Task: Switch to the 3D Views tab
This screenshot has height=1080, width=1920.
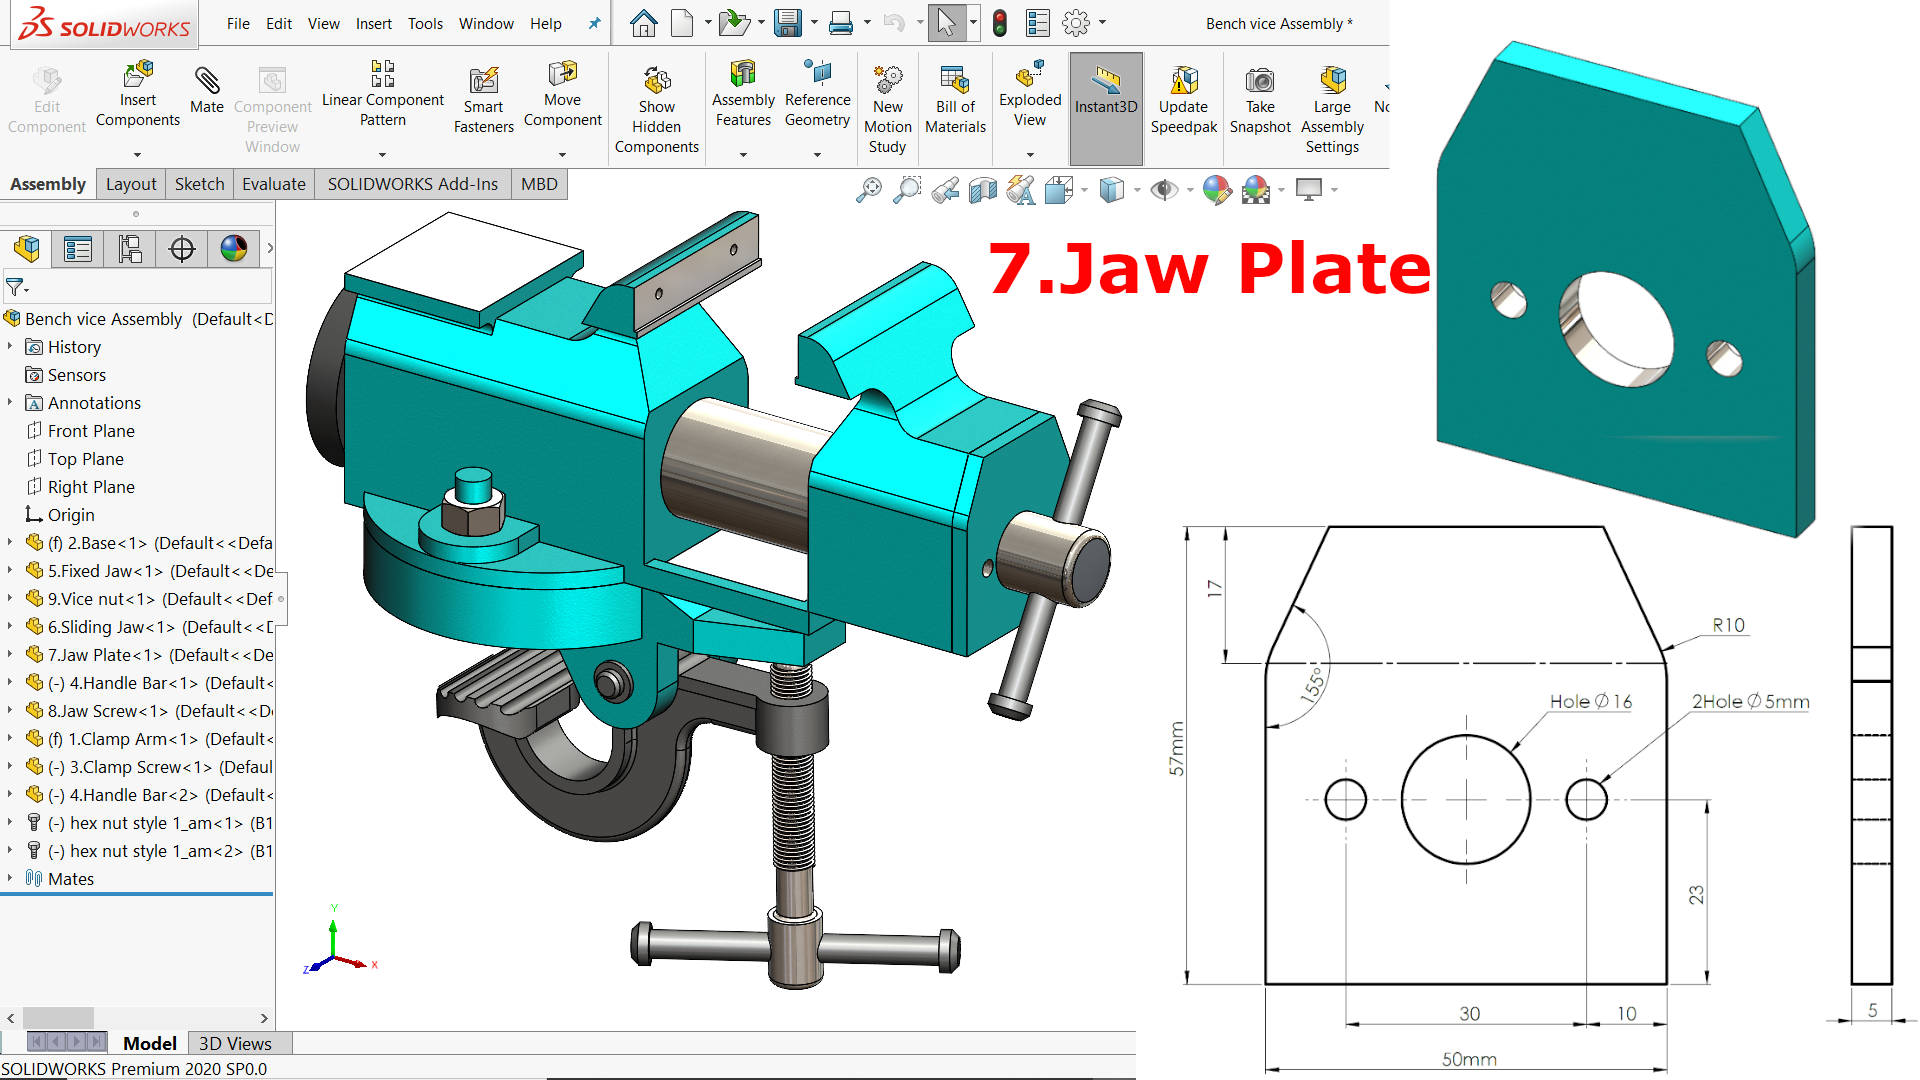Action: (x=235, y=1043)
